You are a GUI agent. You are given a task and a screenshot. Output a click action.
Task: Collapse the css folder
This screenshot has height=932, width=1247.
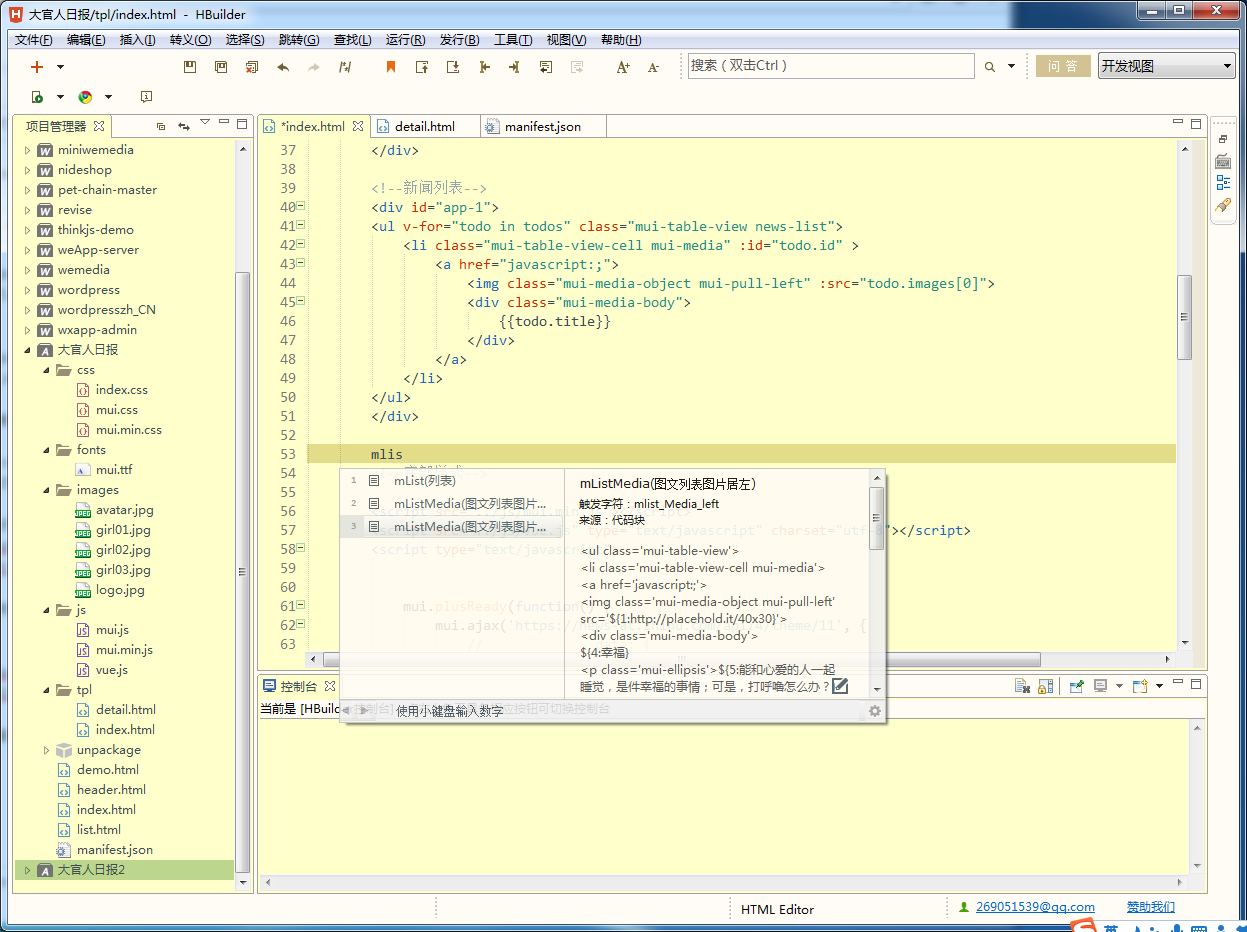click(x=47, y=370)
